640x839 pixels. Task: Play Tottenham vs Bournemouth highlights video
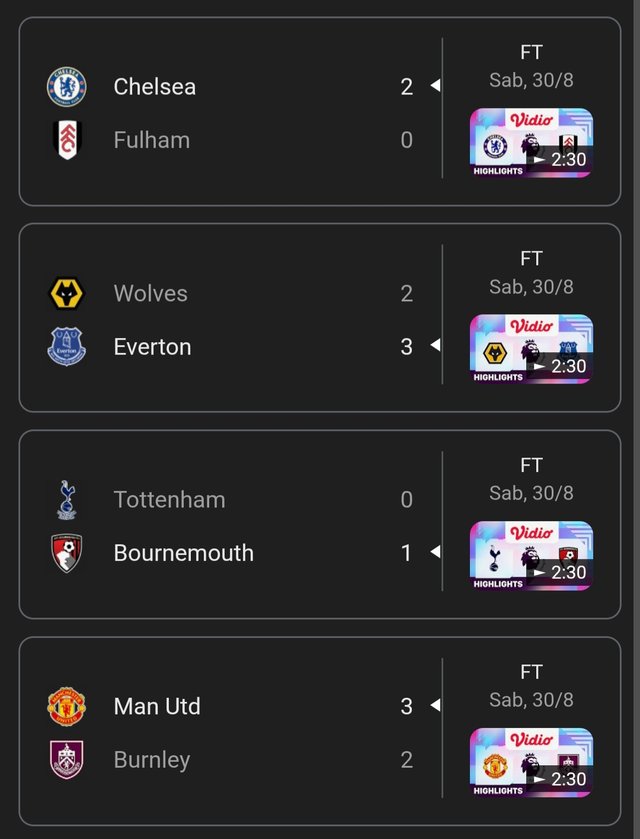(x=531, y=555)
